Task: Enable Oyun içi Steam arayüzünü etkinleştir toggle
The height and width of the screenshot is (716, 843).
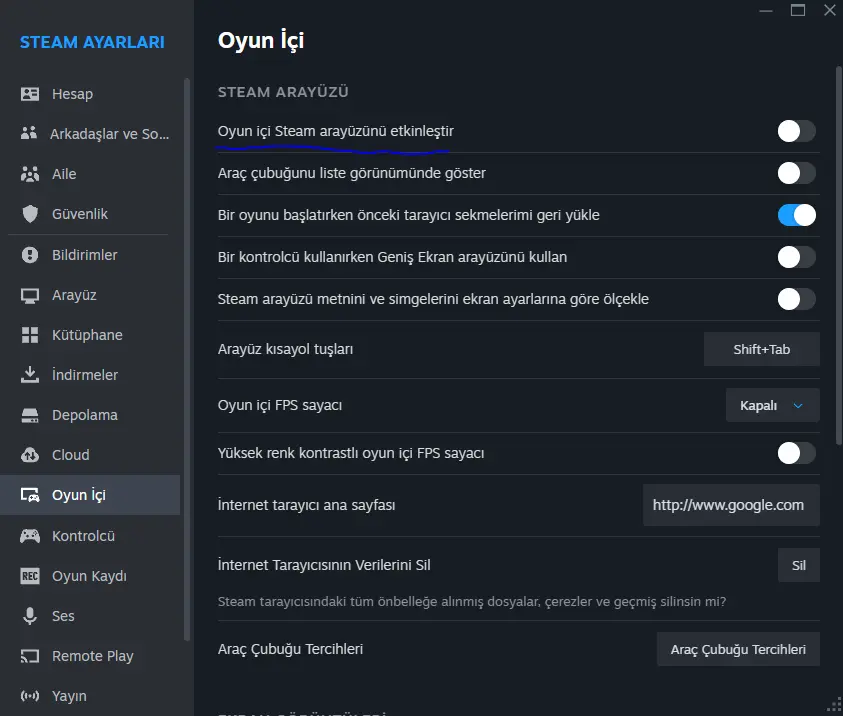Action: 796,131
